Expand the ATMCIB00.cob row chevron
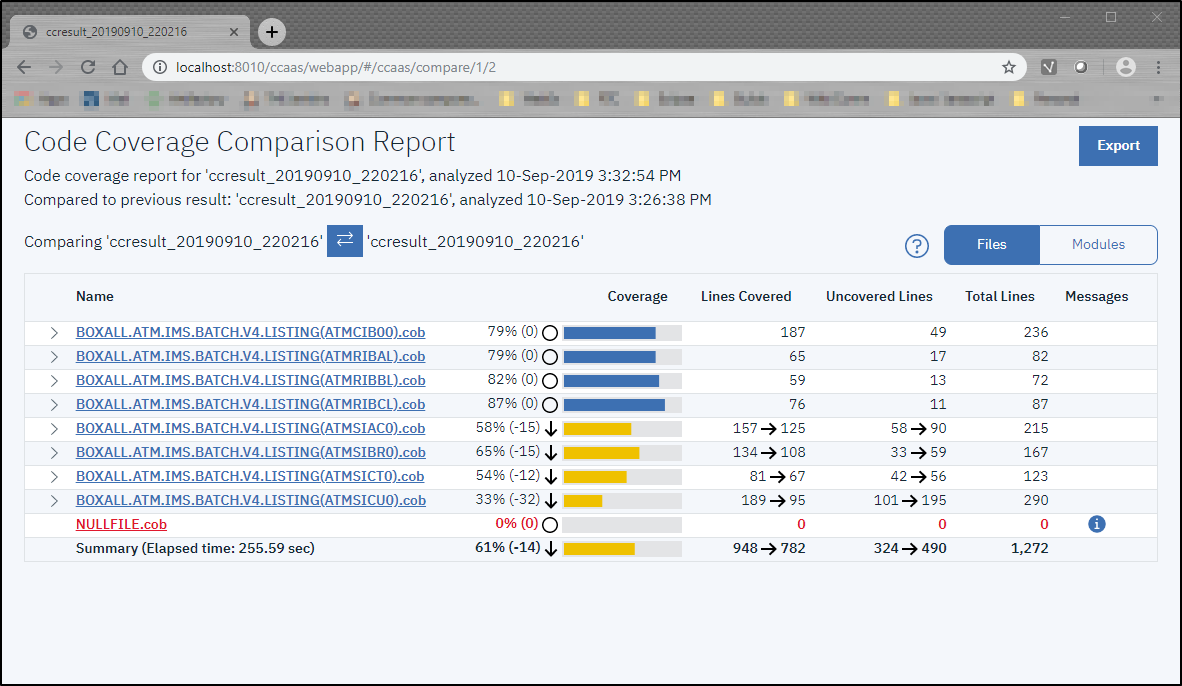 click(54, 332)
